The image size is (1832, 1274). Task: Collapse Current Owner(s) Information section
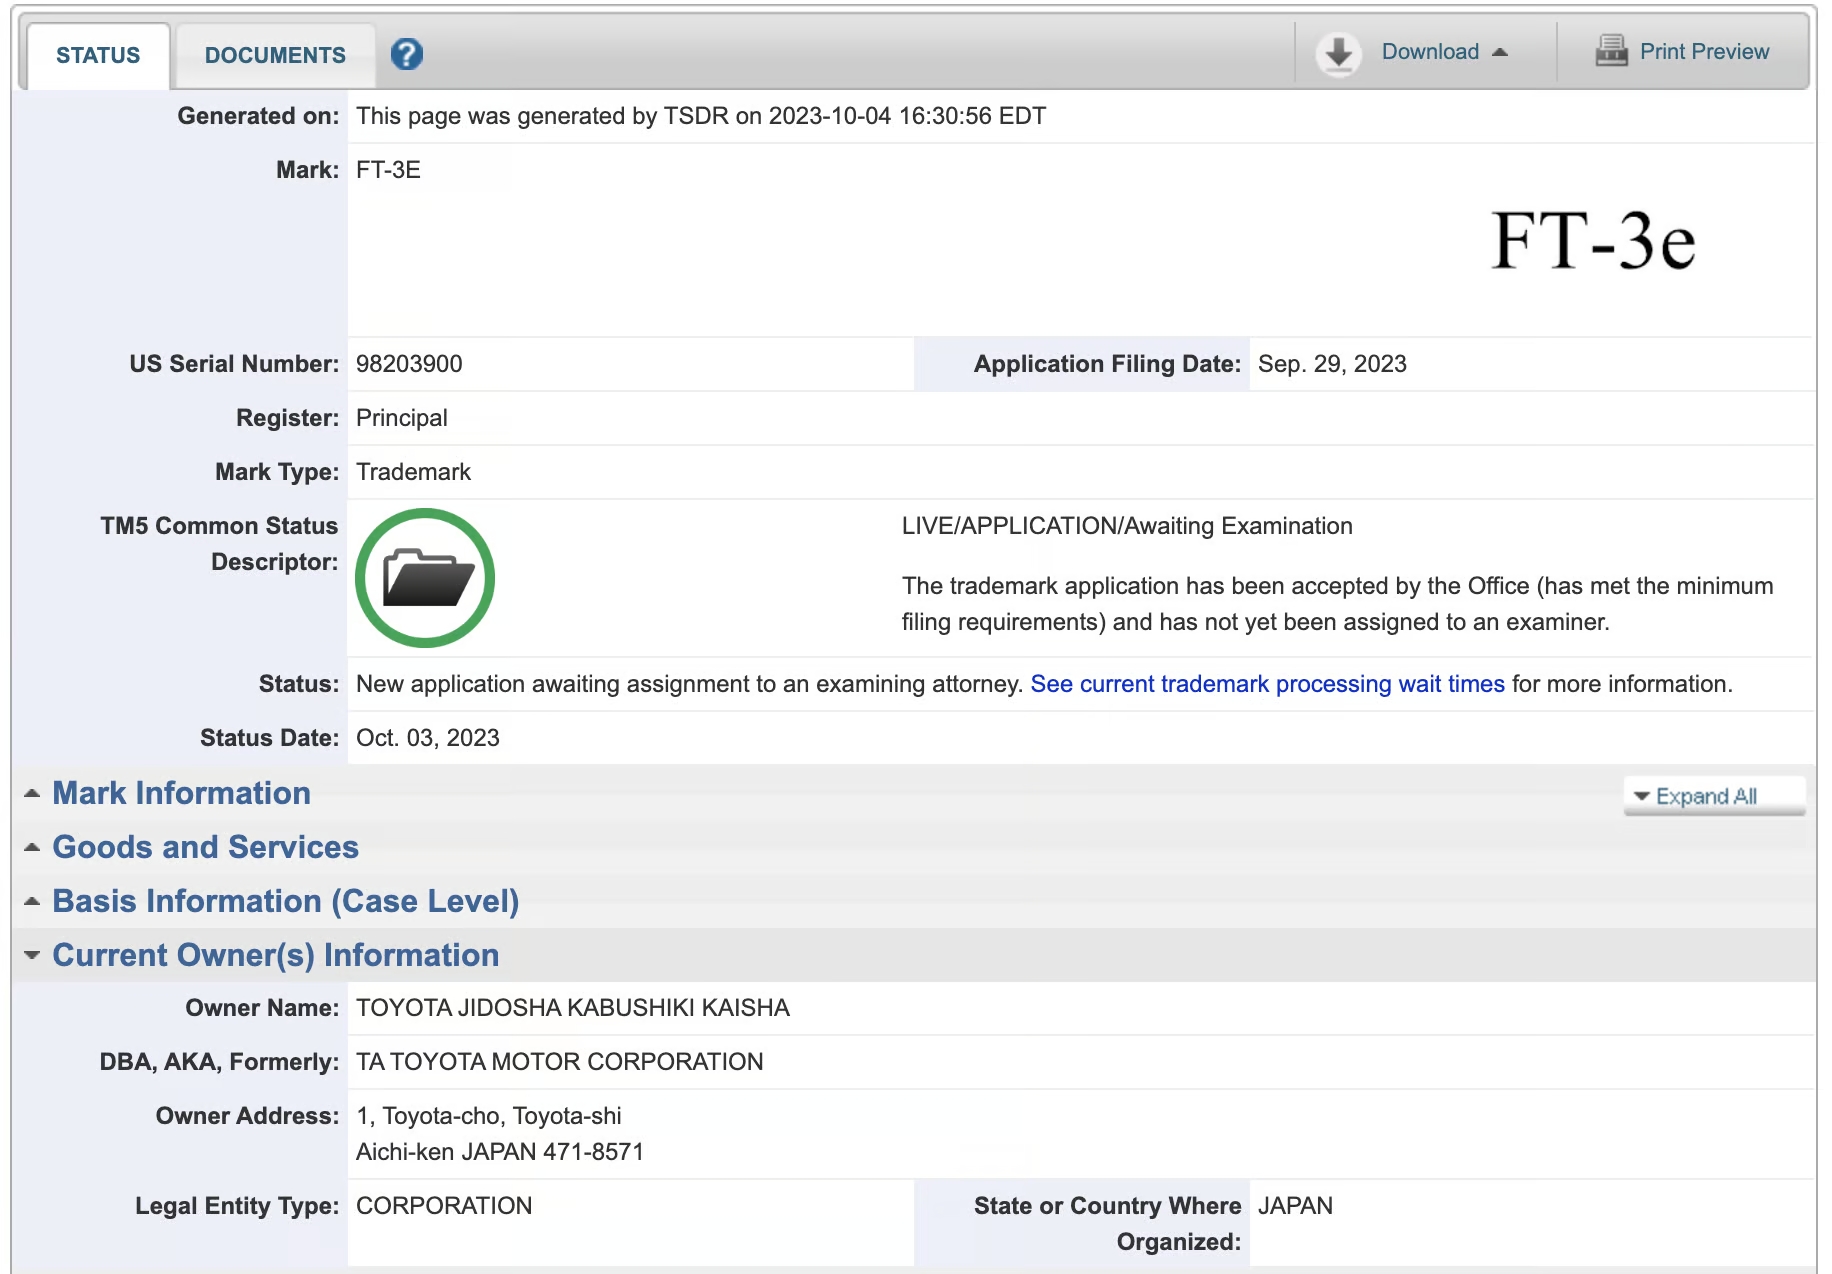[x=275, y=955]
